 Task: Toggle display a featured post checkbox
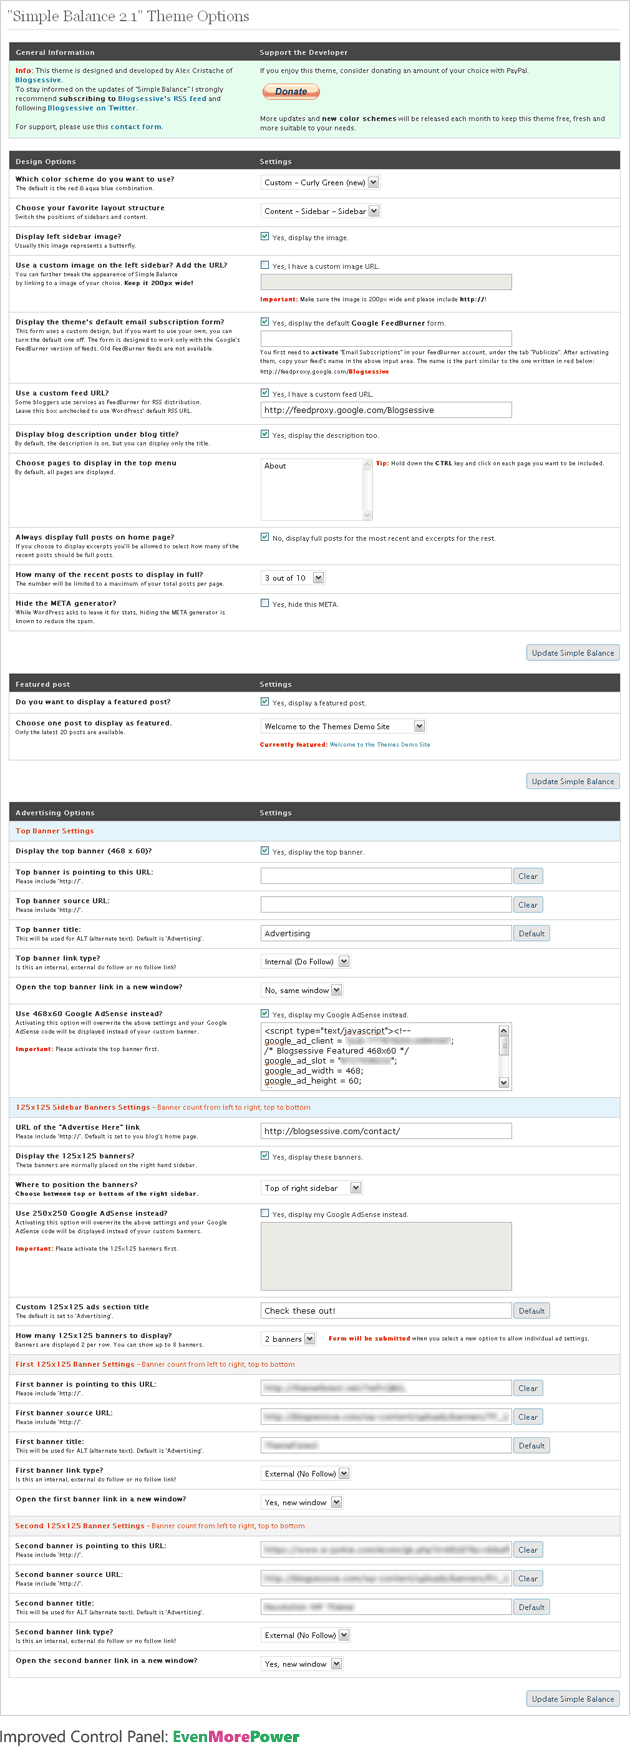(x=265, y=702)
